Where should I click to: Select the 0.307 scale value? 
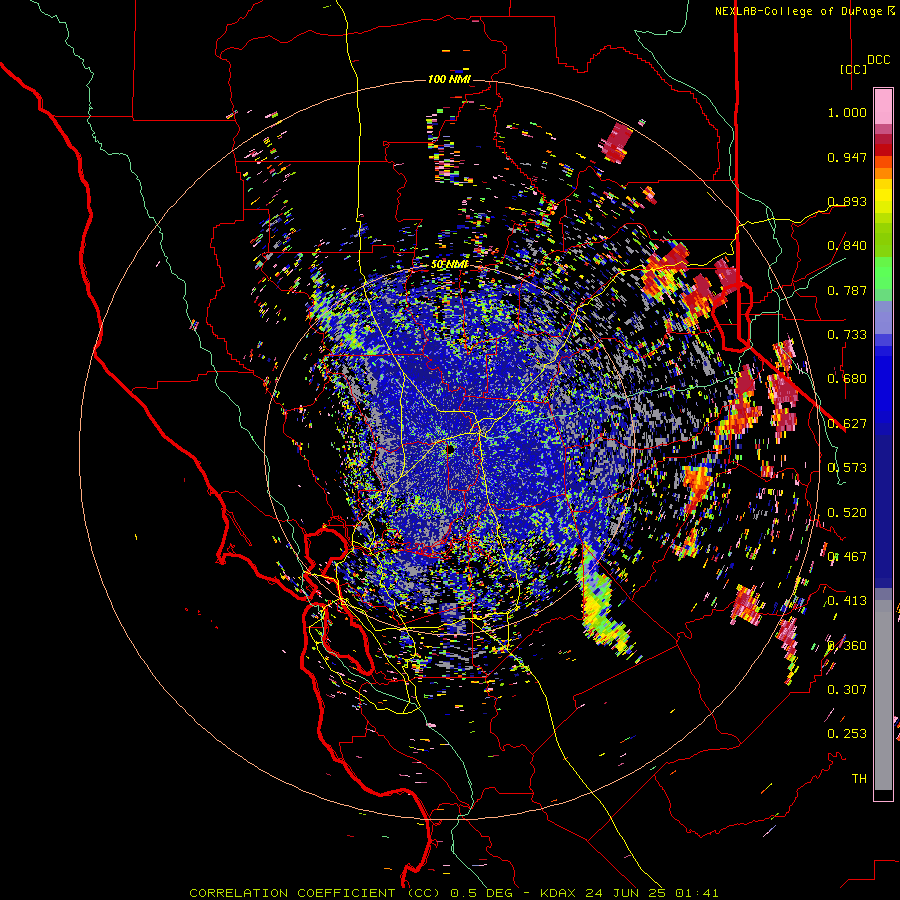pos(847,689)
